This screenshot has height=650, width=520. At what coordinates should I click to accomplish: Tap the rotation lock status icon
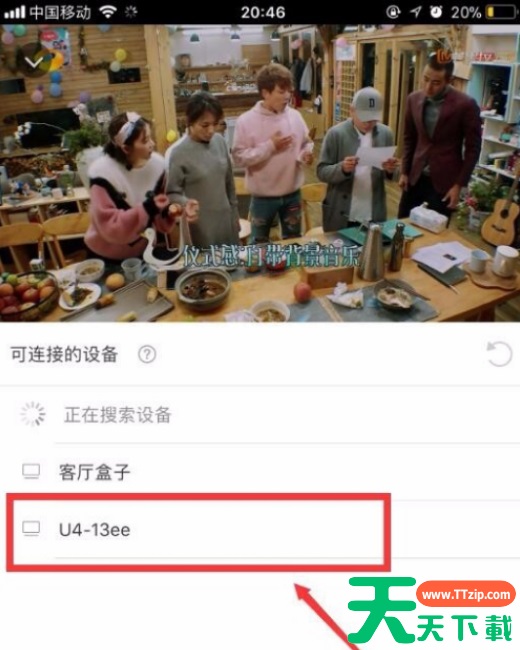[x=393, y=12]
